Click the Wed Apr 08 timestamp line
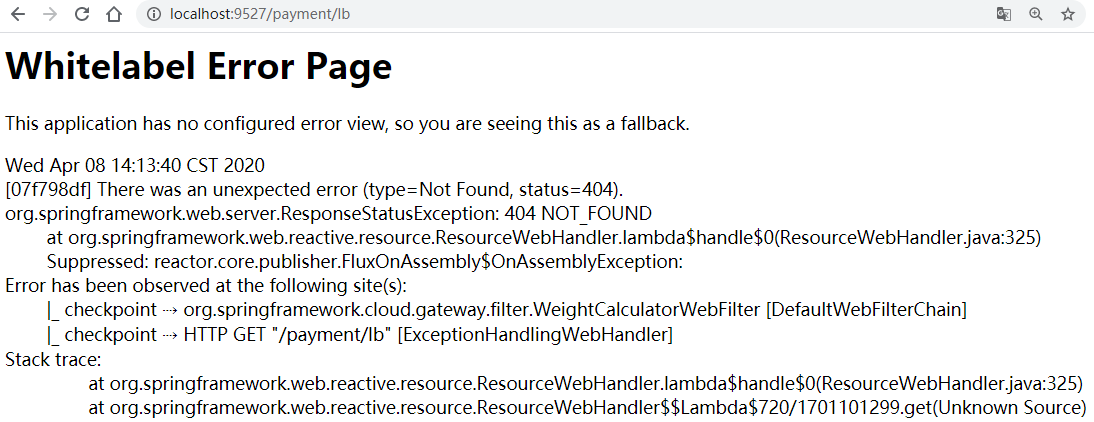The height and width of the screenshot is (422, 1094). click(135, 165)
